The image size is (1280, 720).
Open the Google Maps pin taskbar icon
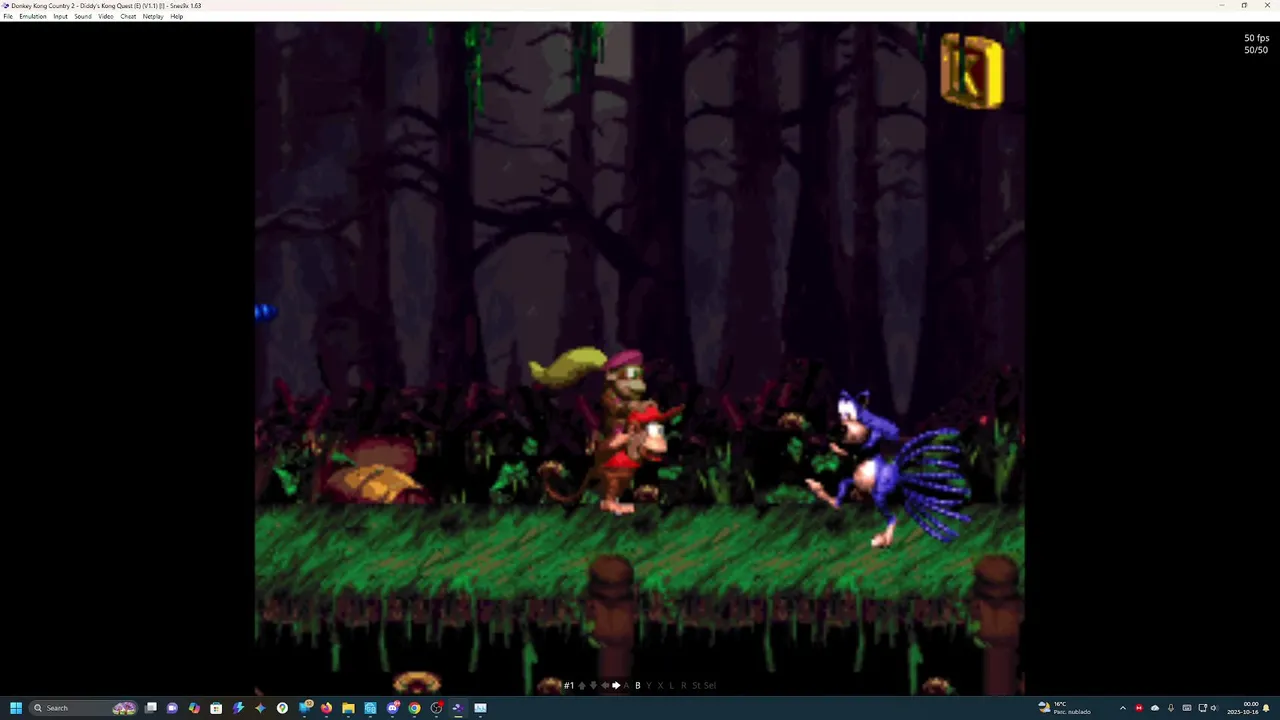(282, 708)
